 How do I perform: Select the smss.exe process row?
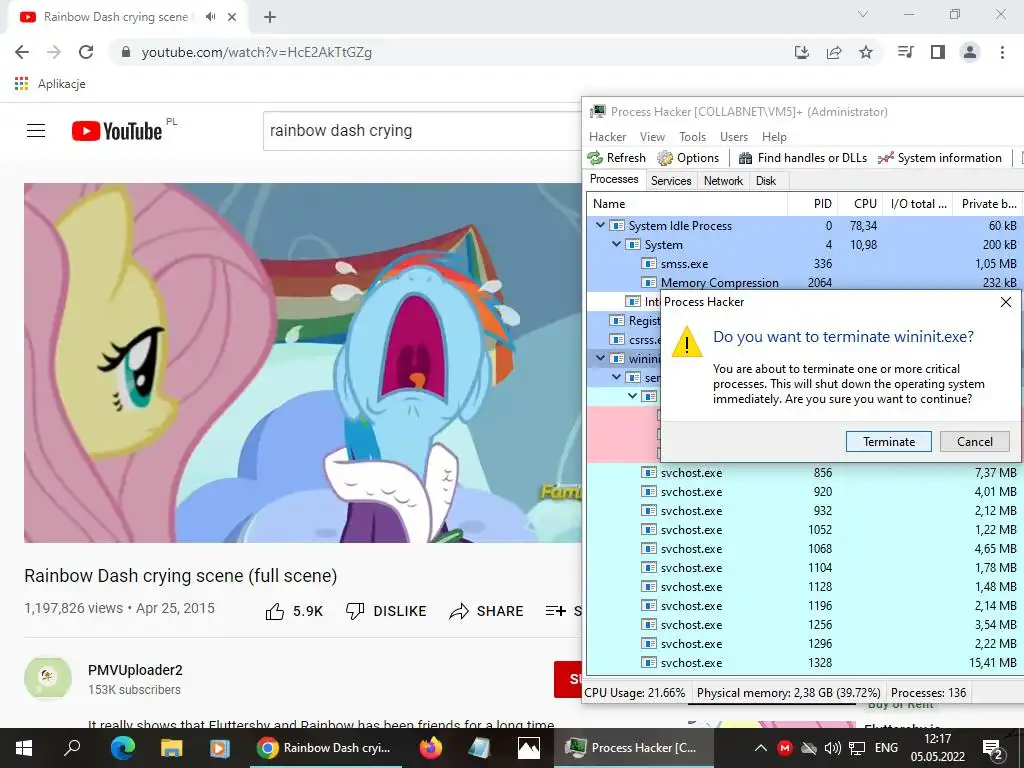click(x=805, y=263)
